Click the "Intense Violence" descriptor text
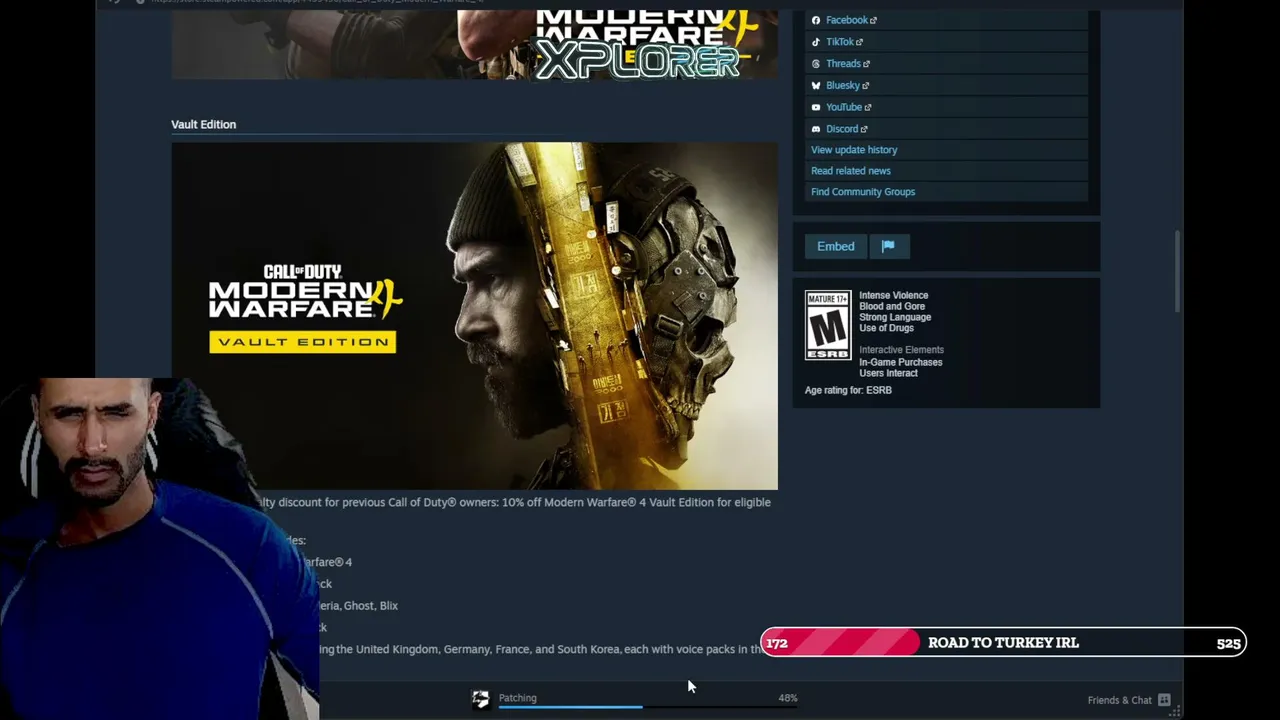Viewport: 1280px width, 720px height. point(894,296)
